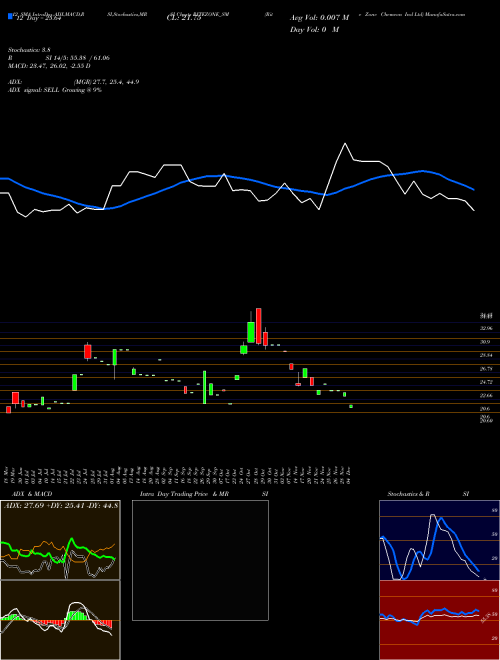
Task: Click the ADX (MGR) 27.7, 25.4, 44.9 line
Action: tap(74, 82)
